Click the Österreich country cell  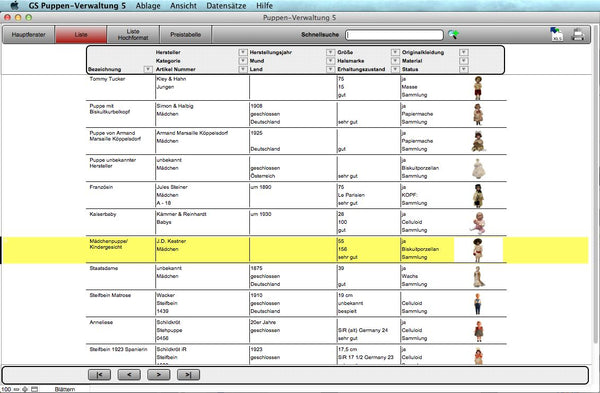(262, 176)
